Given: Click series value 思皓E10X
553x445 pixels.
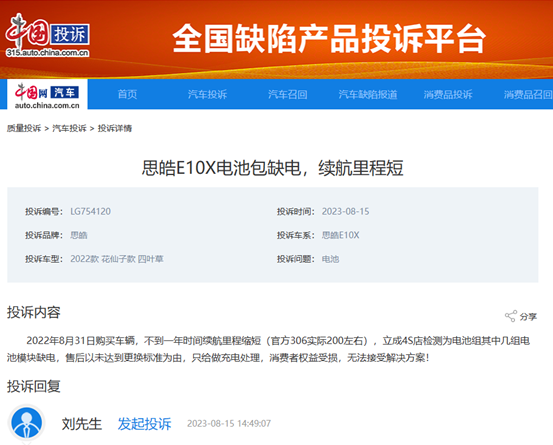Looking at the screenshot, I should [x=340, y=235].
